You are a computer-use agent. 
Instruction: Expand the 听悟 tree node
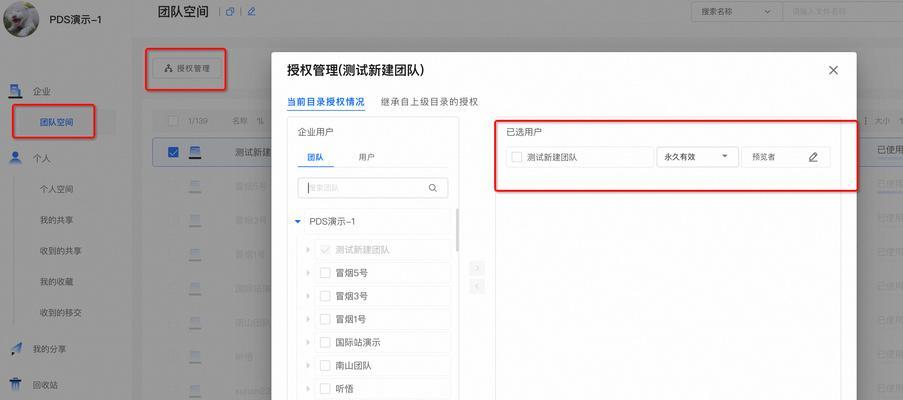pyautogui.click(x=308, y=388)
